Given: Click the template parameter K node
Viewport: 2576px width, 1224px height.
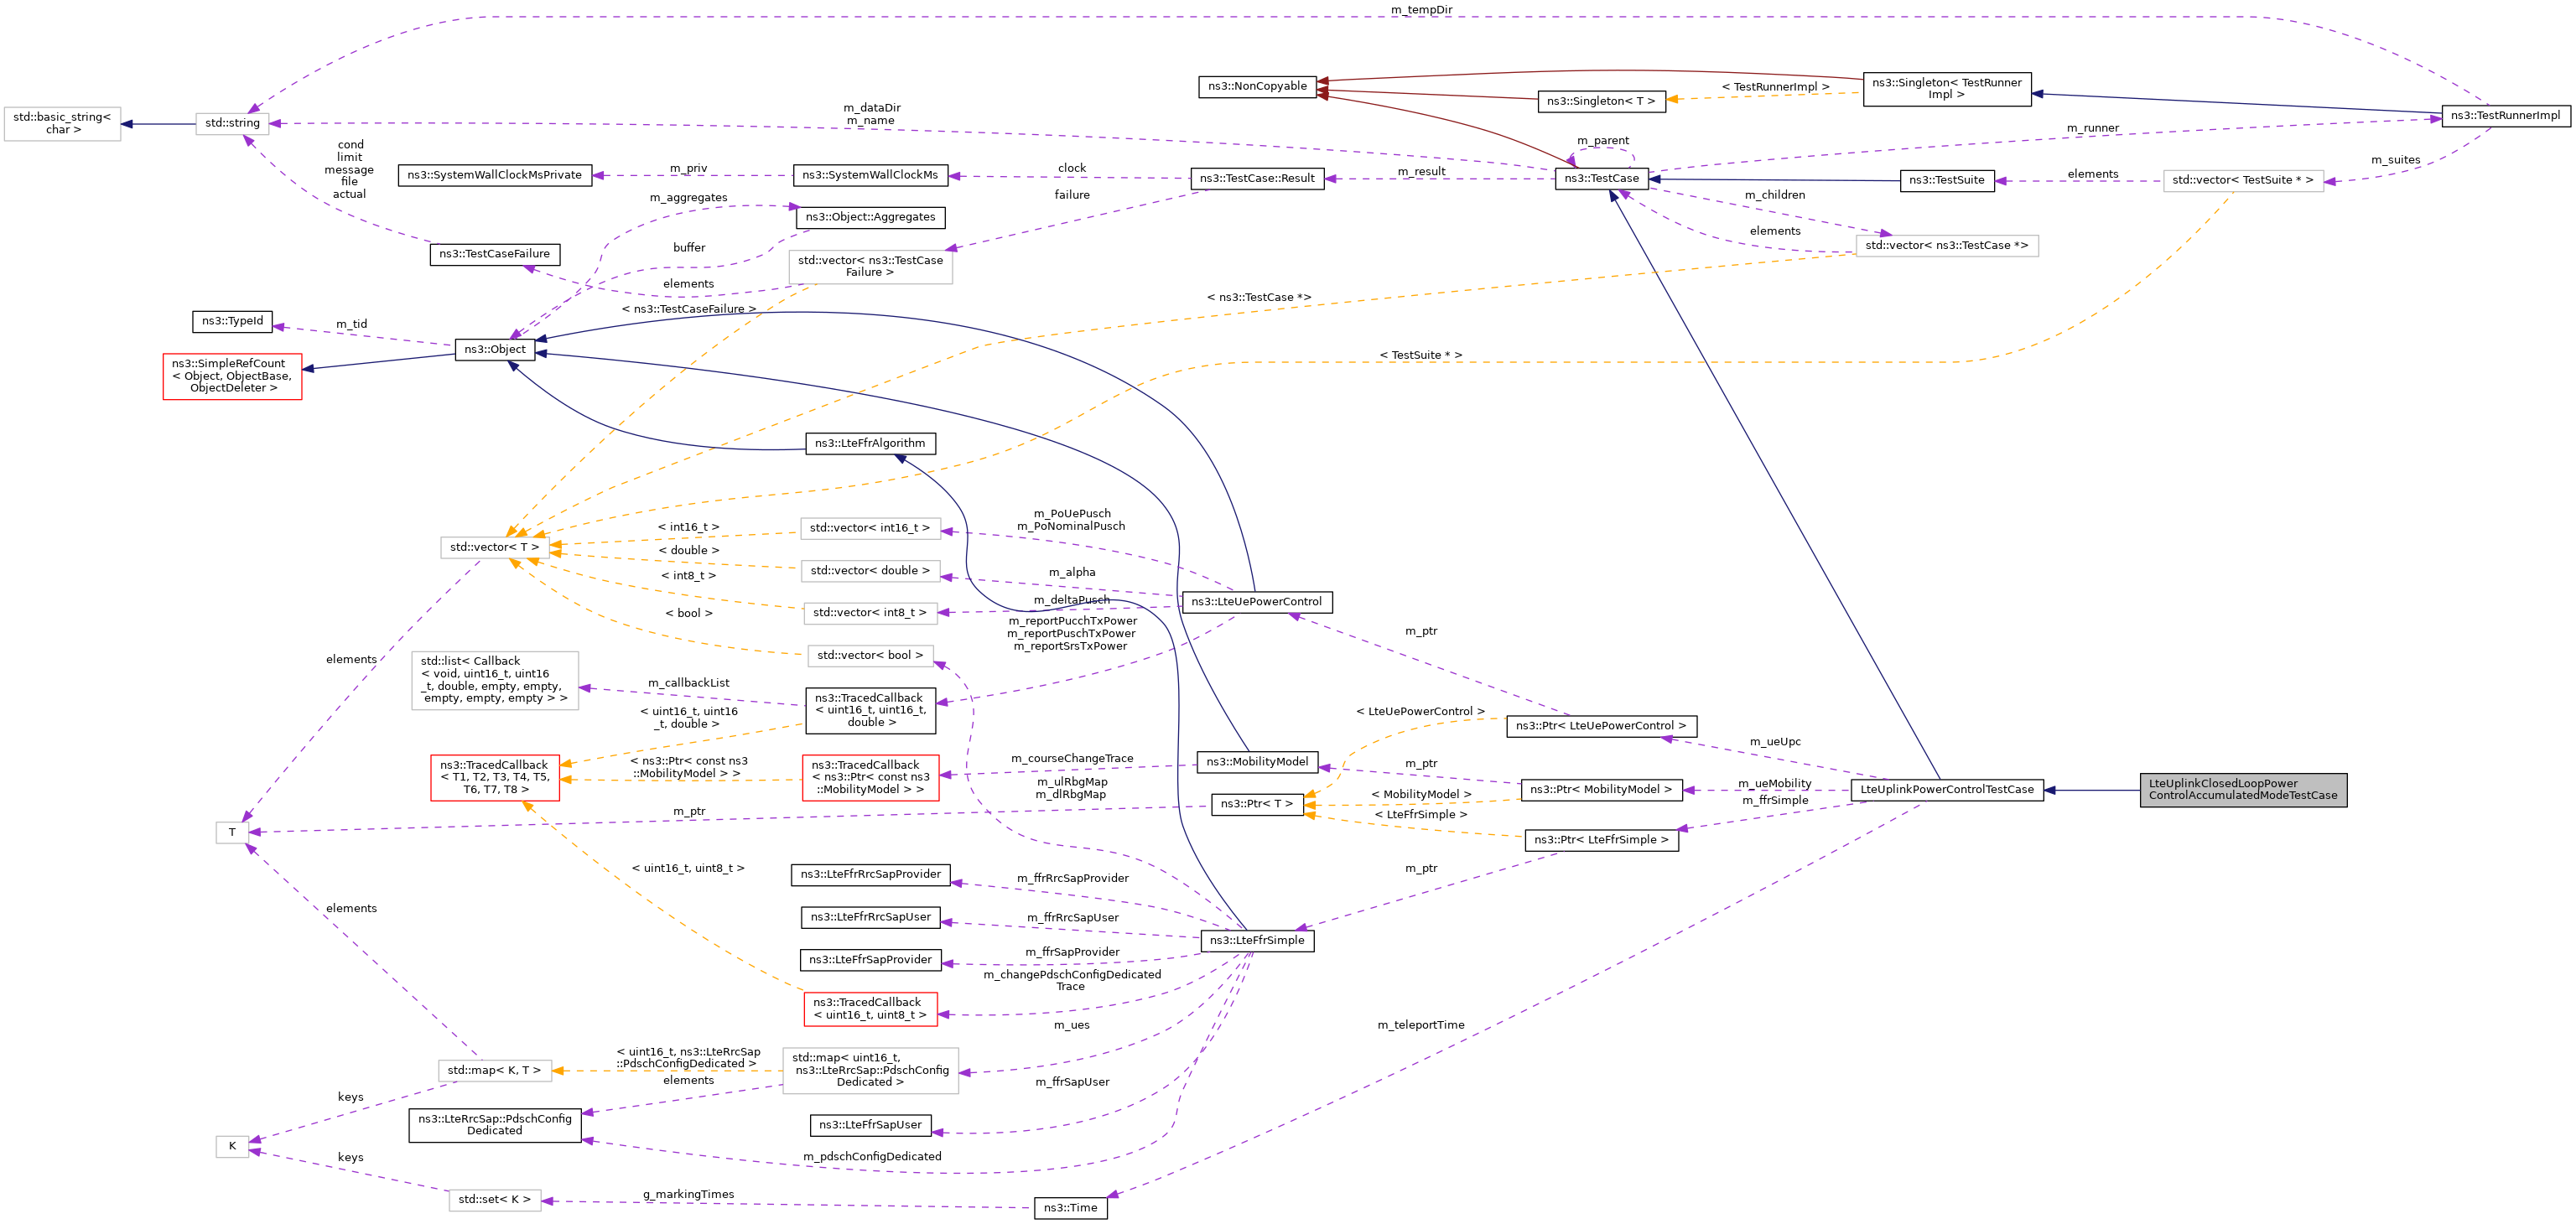Looking at the screenshot, I should [x=232, y=1147].
